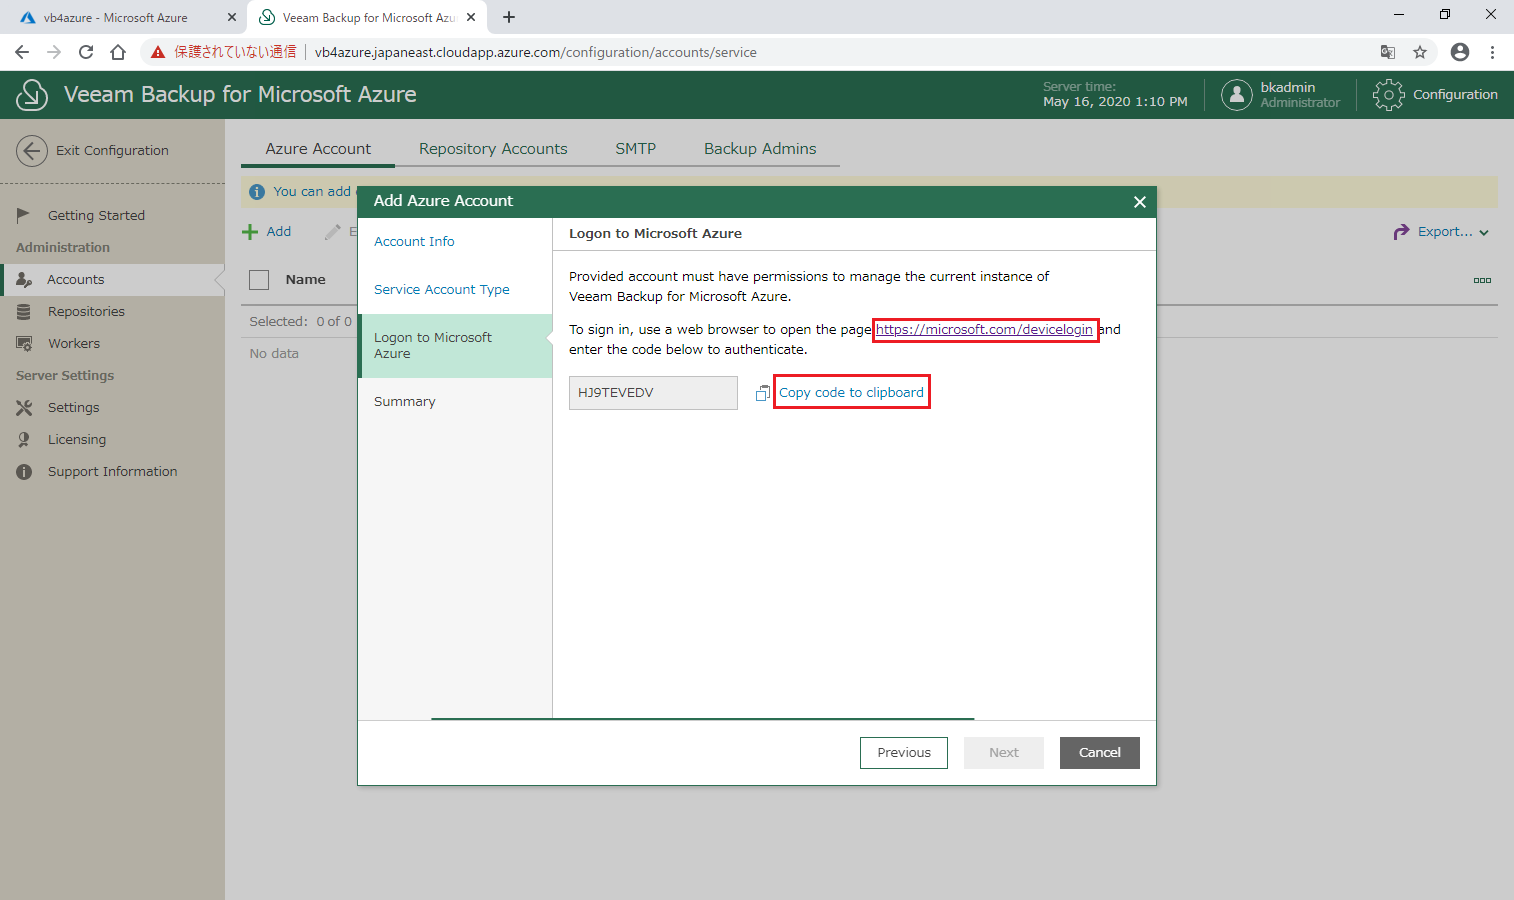
Task: Open a new browser tab
Action: (x=509, y=17)
